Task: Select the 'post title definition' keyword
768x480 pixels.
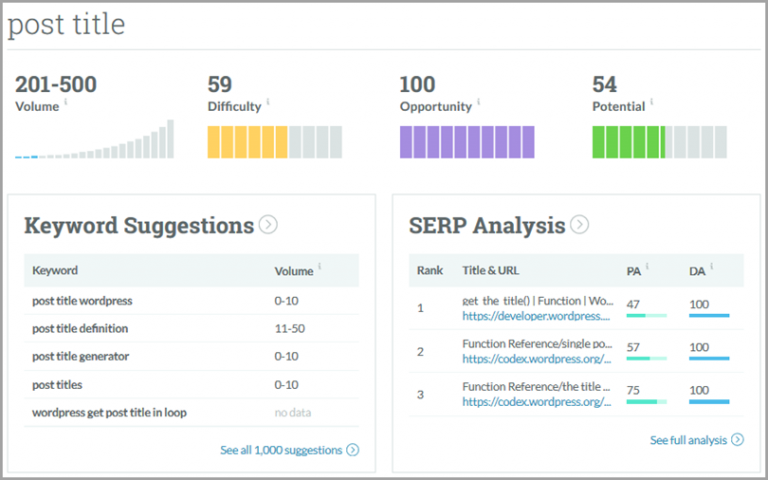Action: [80, 328]
